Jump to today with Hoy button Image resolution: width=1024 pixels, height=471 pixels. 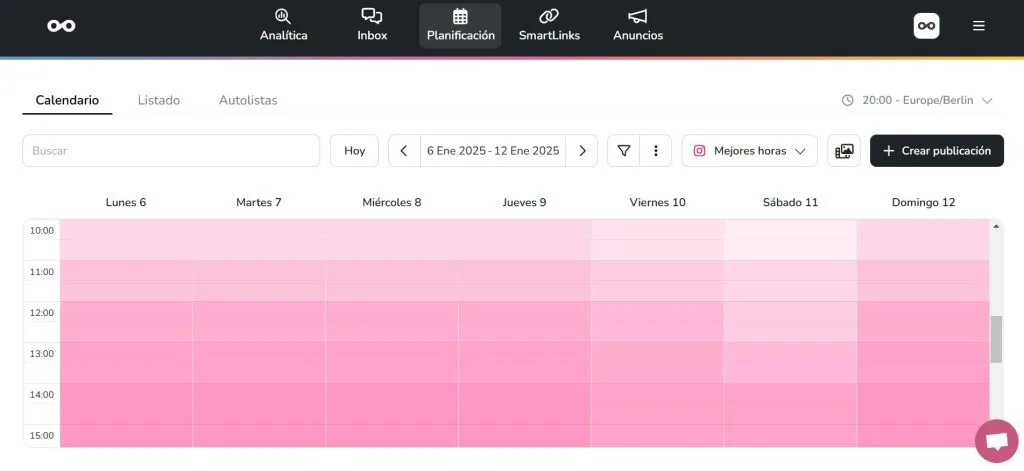click(355, 150)
